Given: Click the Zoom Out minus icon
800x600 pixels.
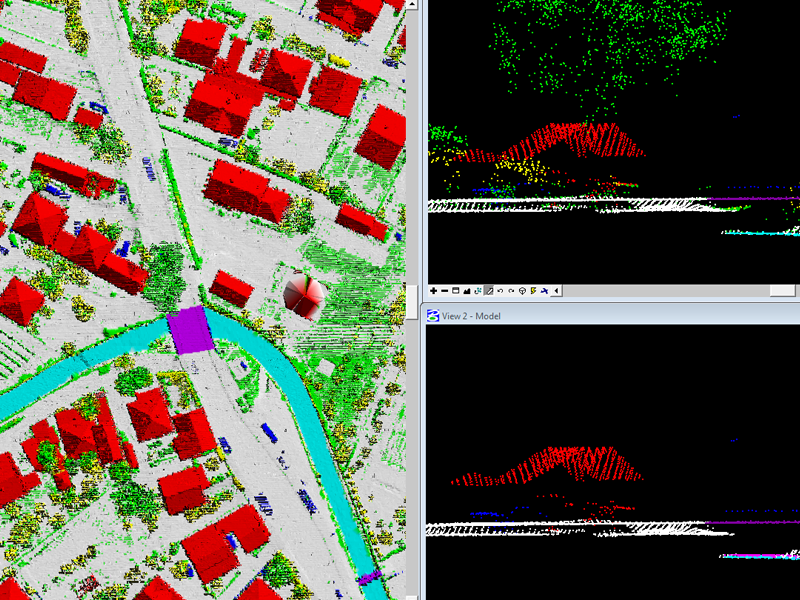Looking at the screenshot, I should coord(445,291).
